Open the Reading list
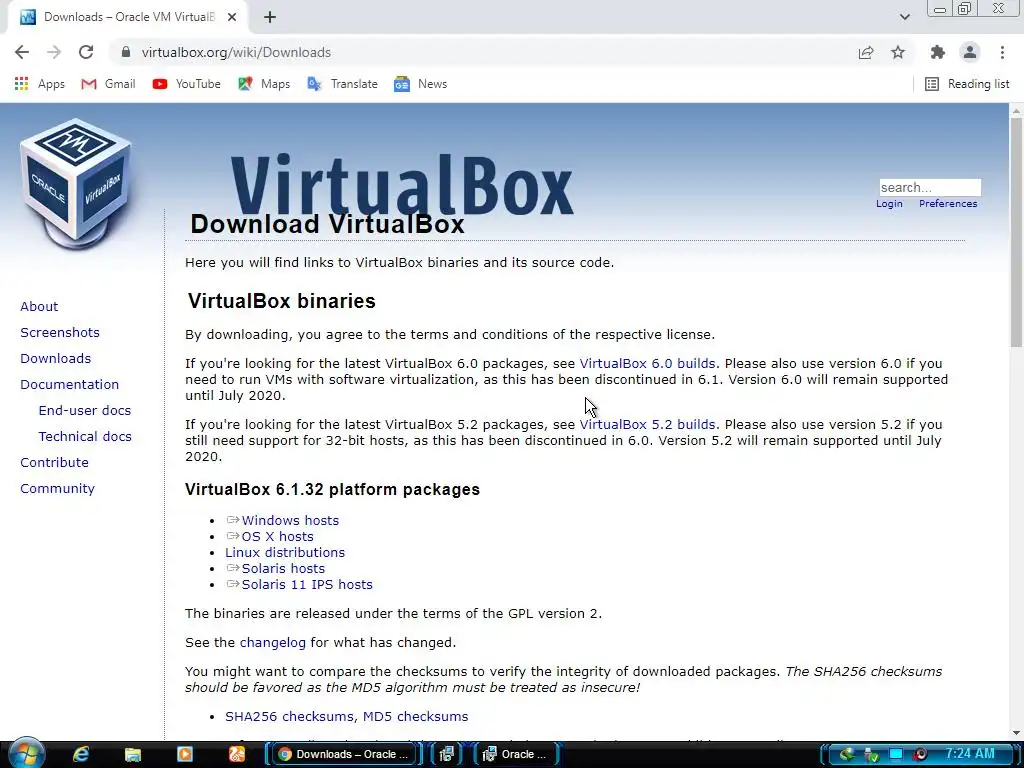Image resolution: width=1024 pixels, height=768 pixels. (x=967, y=84)
